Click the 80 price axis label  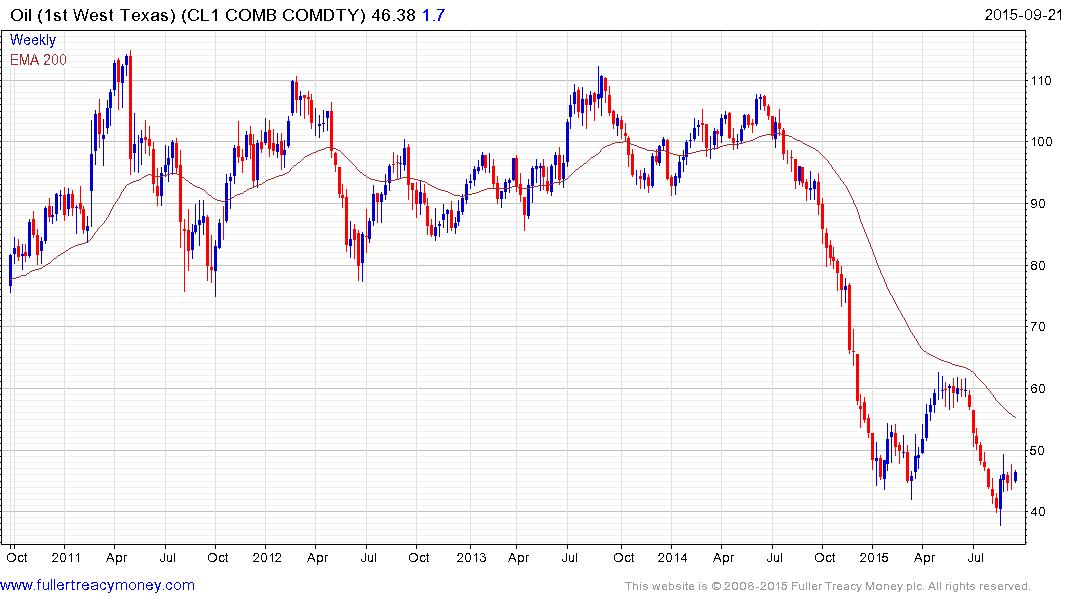tap(1038, 265)
